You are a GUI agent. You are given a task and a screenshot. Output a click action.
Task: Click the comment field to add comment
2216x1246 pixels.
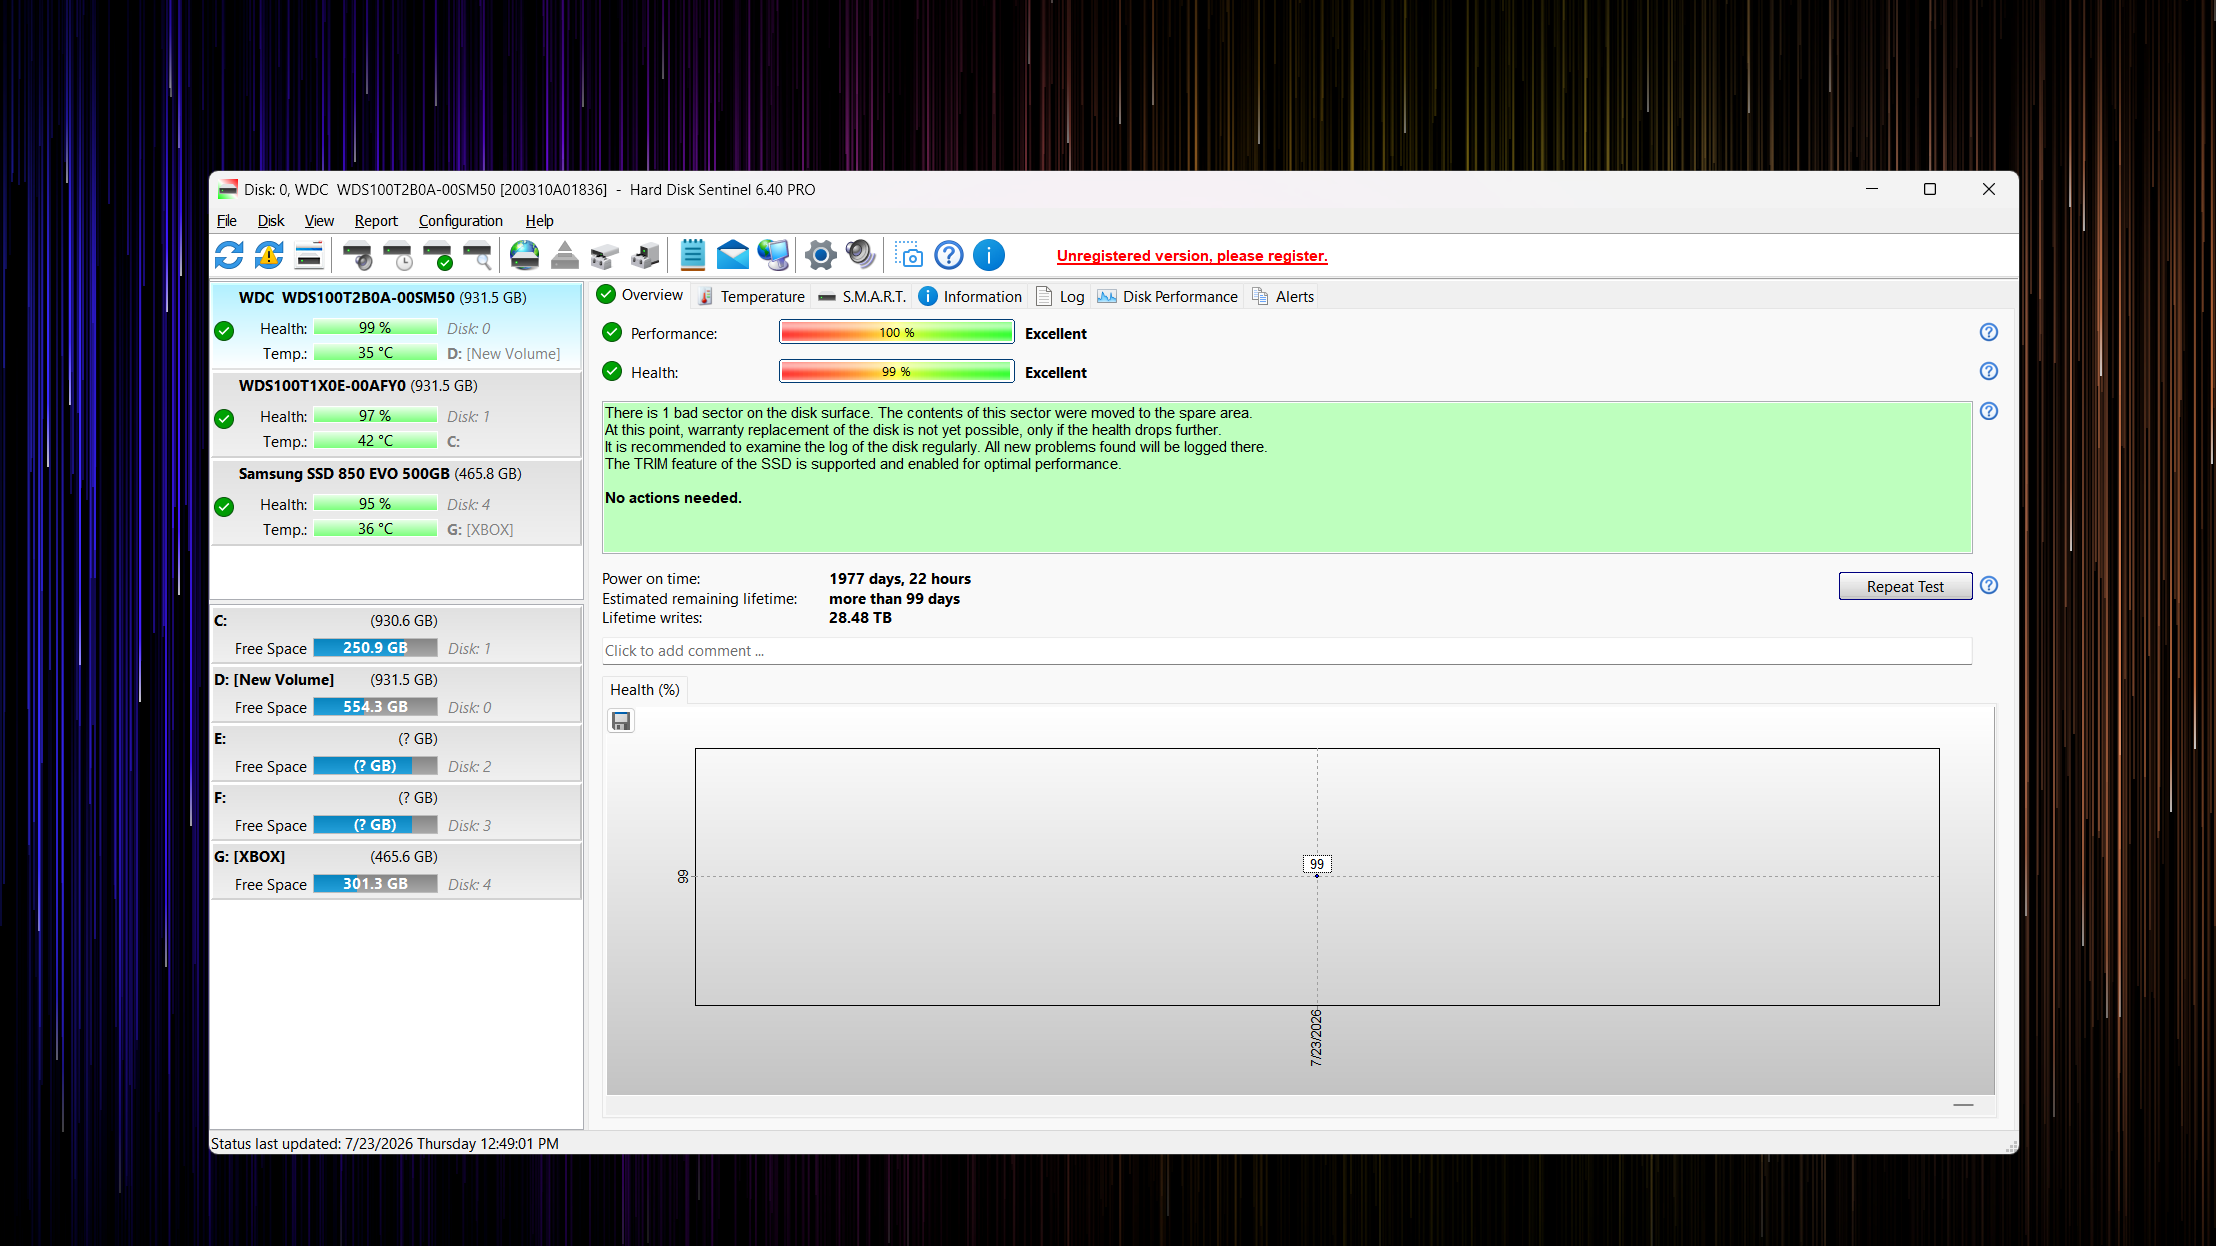coord(1287,651)
